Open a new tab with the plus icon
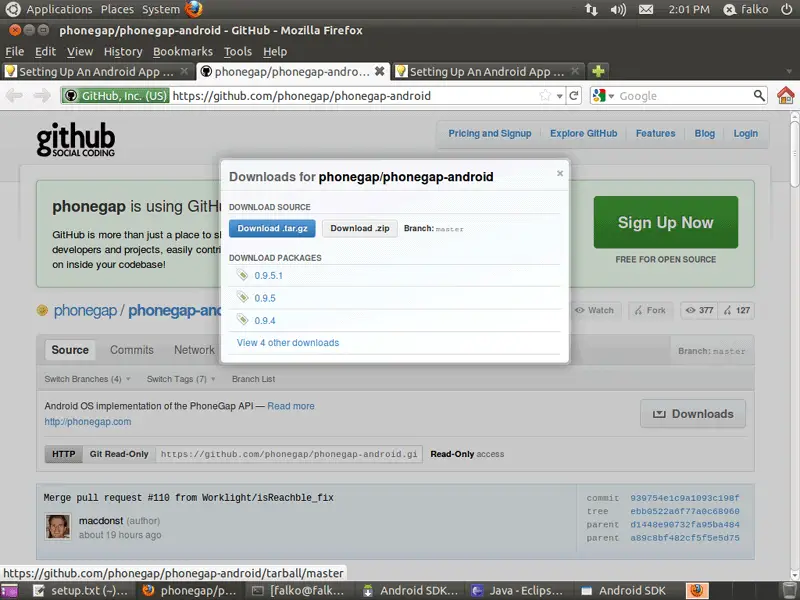 point(598,71)
